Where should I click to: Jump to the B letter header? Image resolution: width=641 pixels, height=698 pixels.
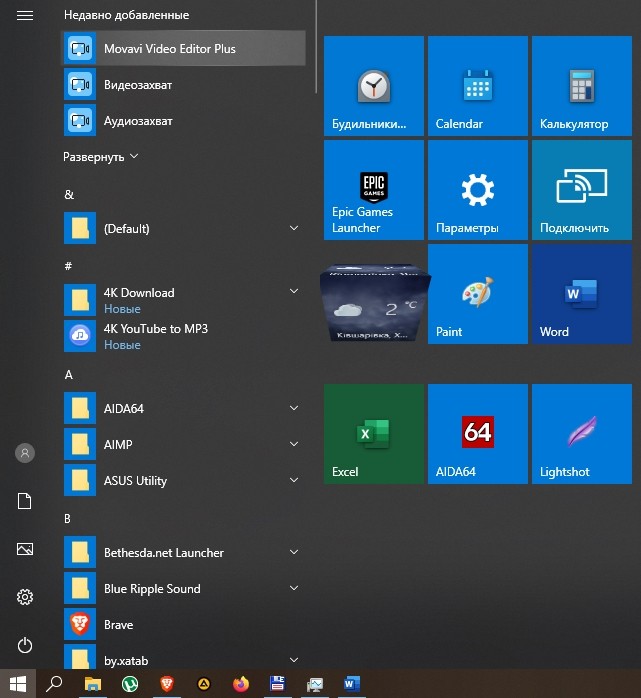point(67,519)
